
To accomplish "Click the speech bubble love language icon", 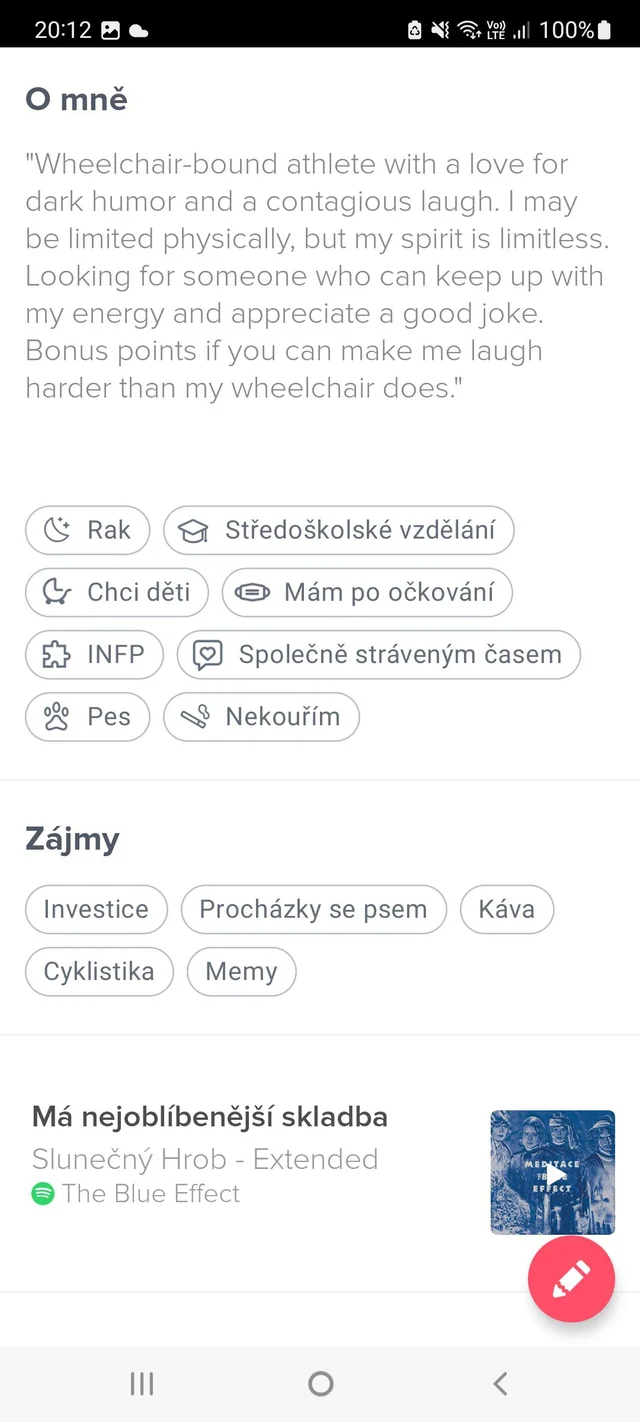I will click(x=209, y=655).
